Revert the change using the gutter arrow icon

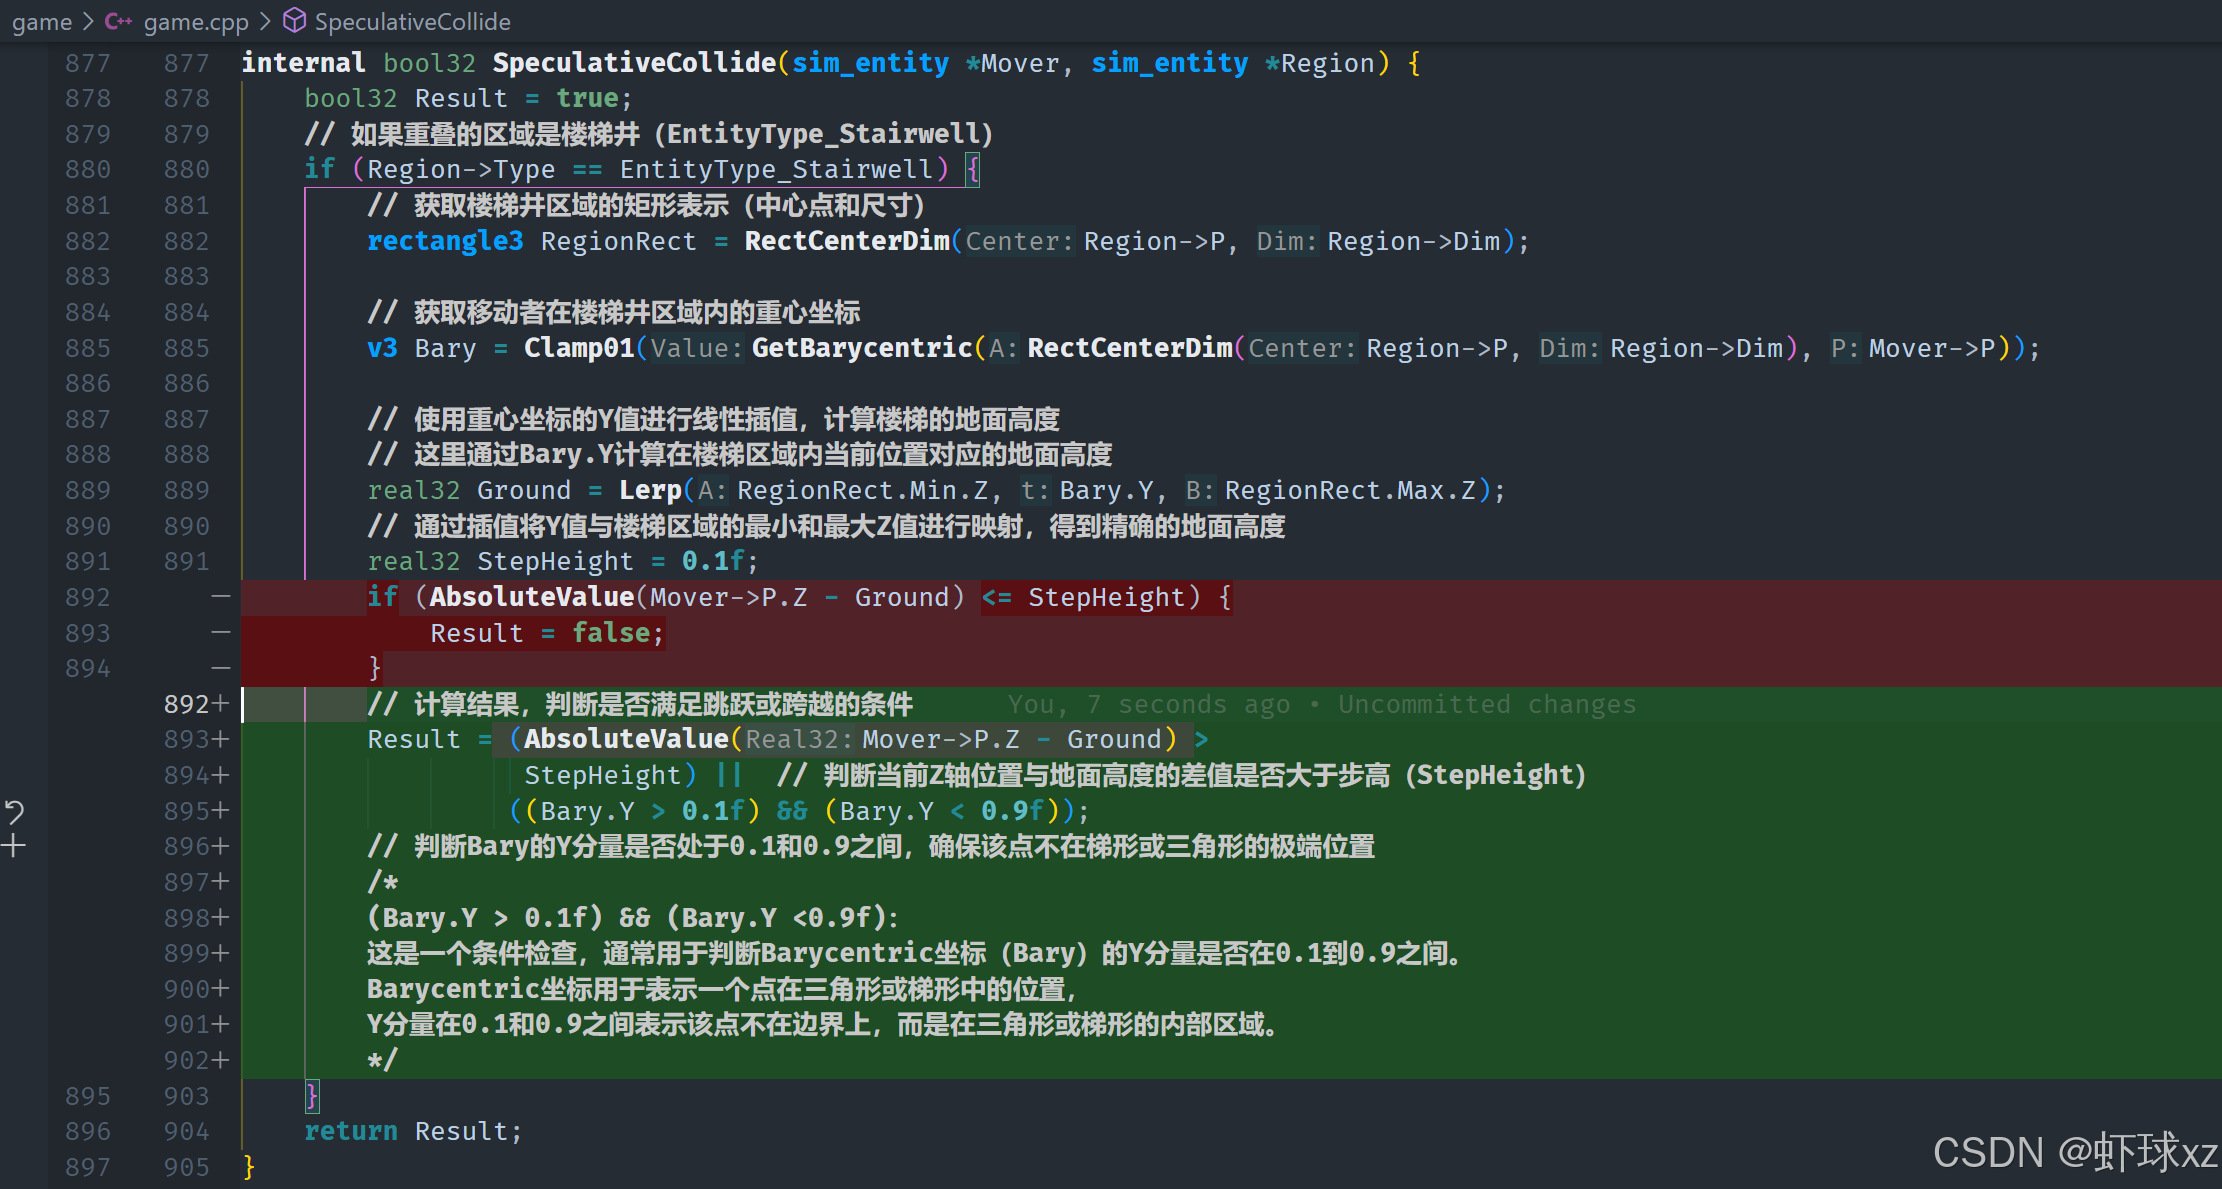(14, 811)
